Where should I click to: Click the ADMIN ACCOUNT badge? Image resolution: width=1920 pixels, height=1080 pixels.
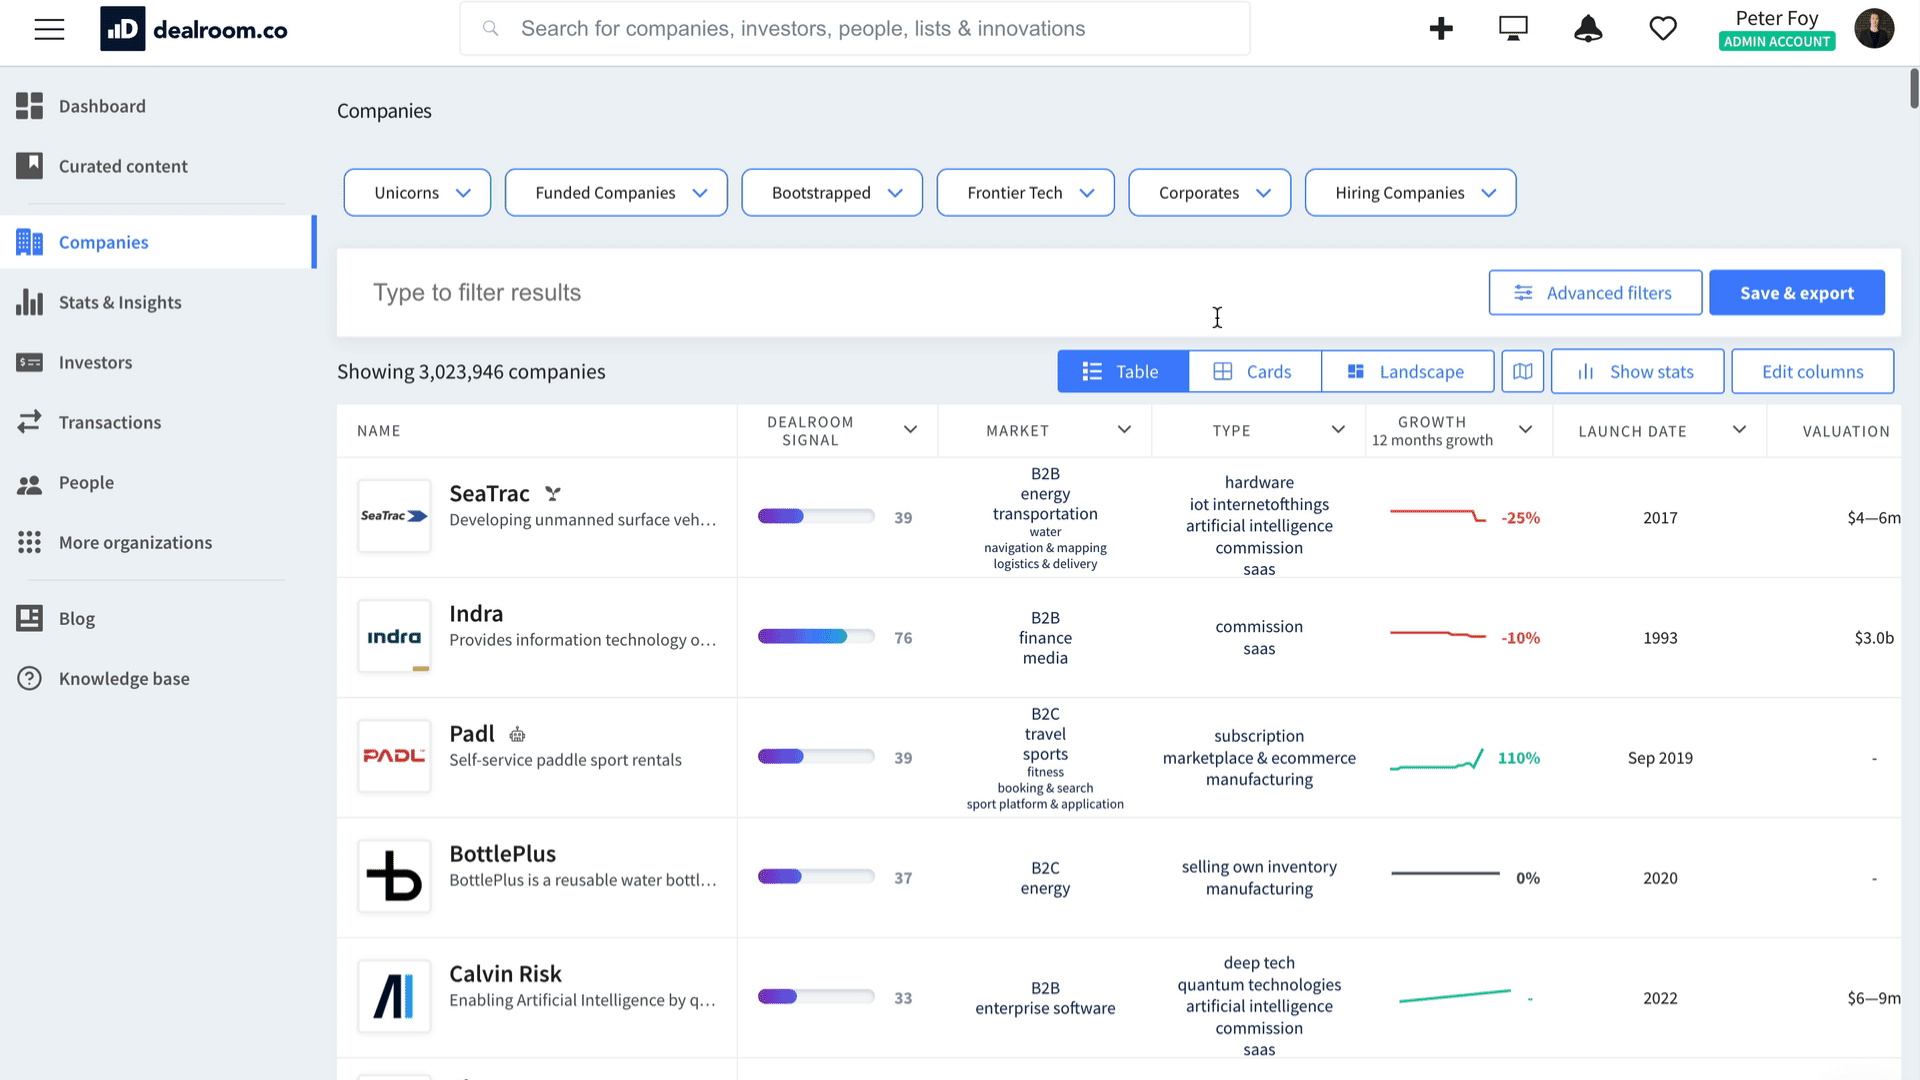[x=1777, y=41]
